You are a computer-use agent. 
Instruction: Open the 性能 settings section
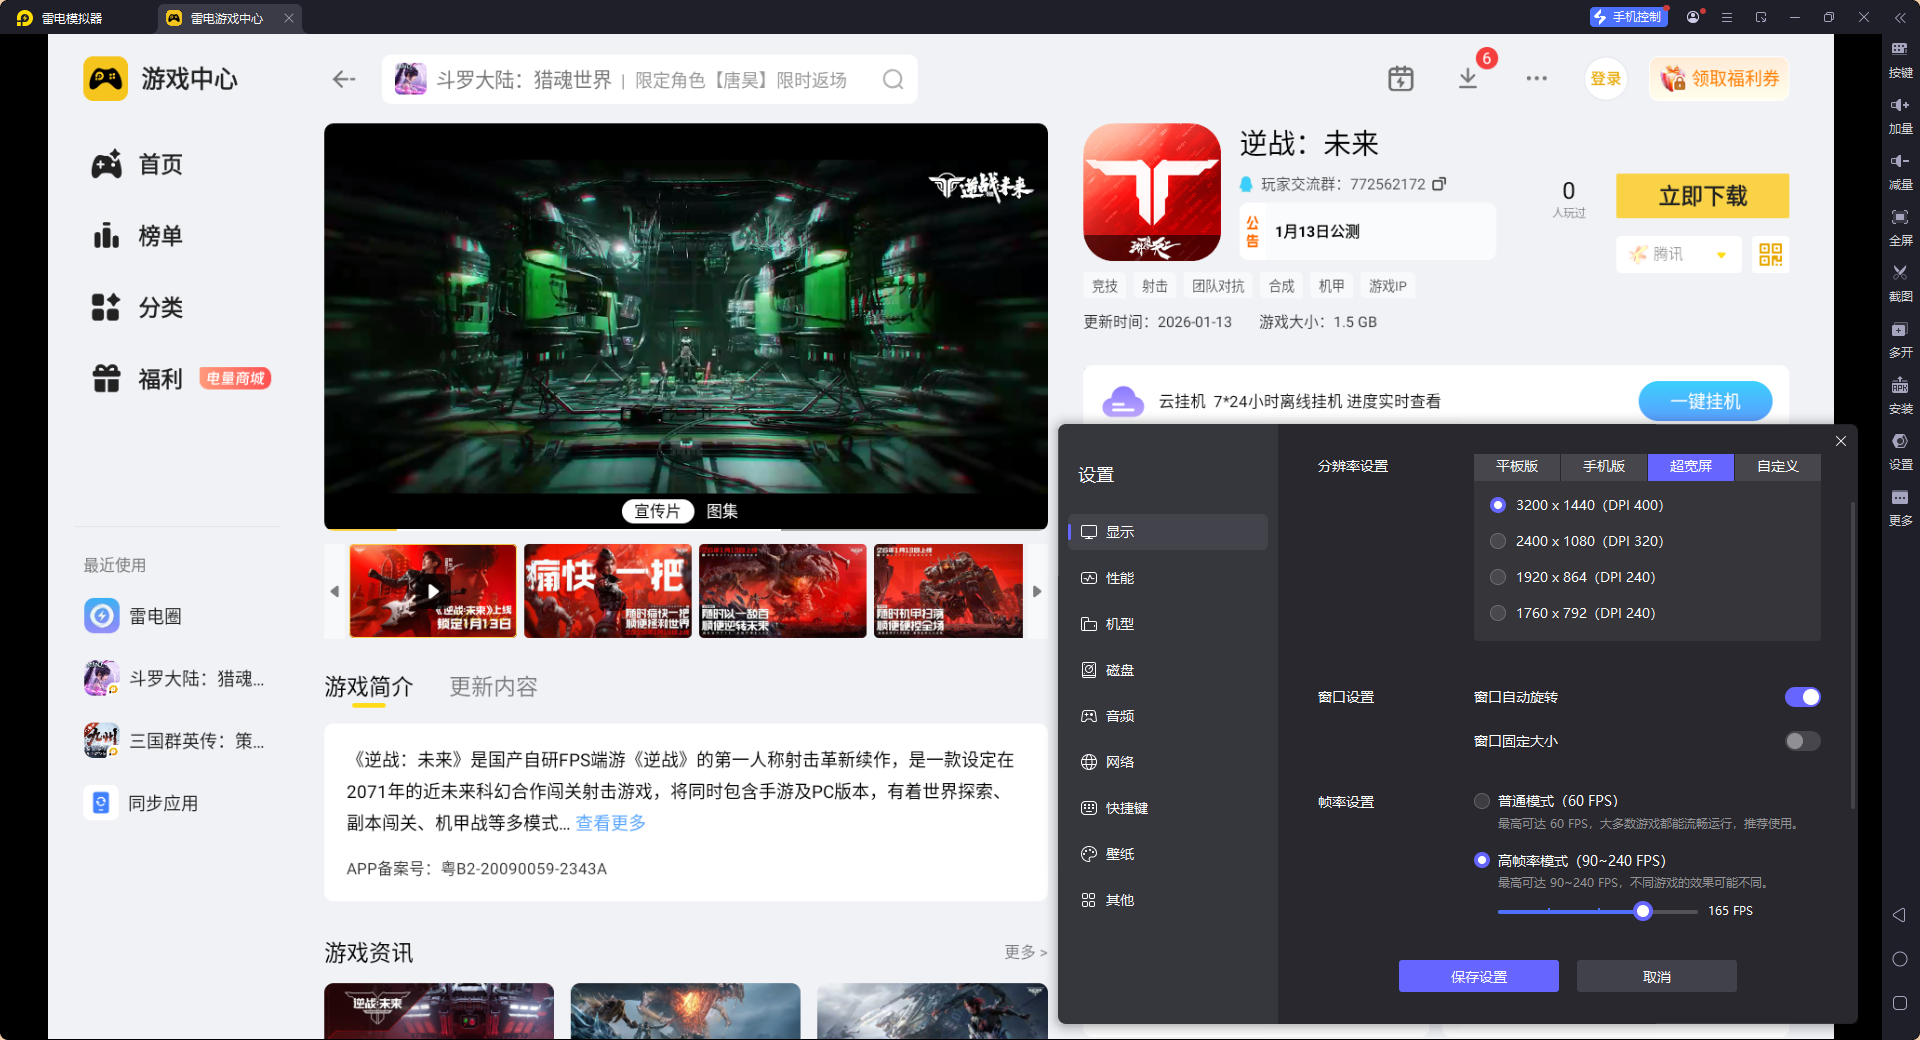[x=1119, y=578]
